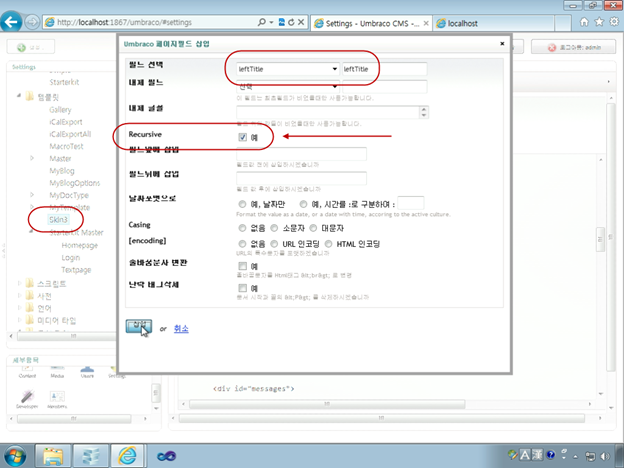Choose Casing 없음 radio button
This screenshot has height=468, width=624.
(x=242, y=228)
